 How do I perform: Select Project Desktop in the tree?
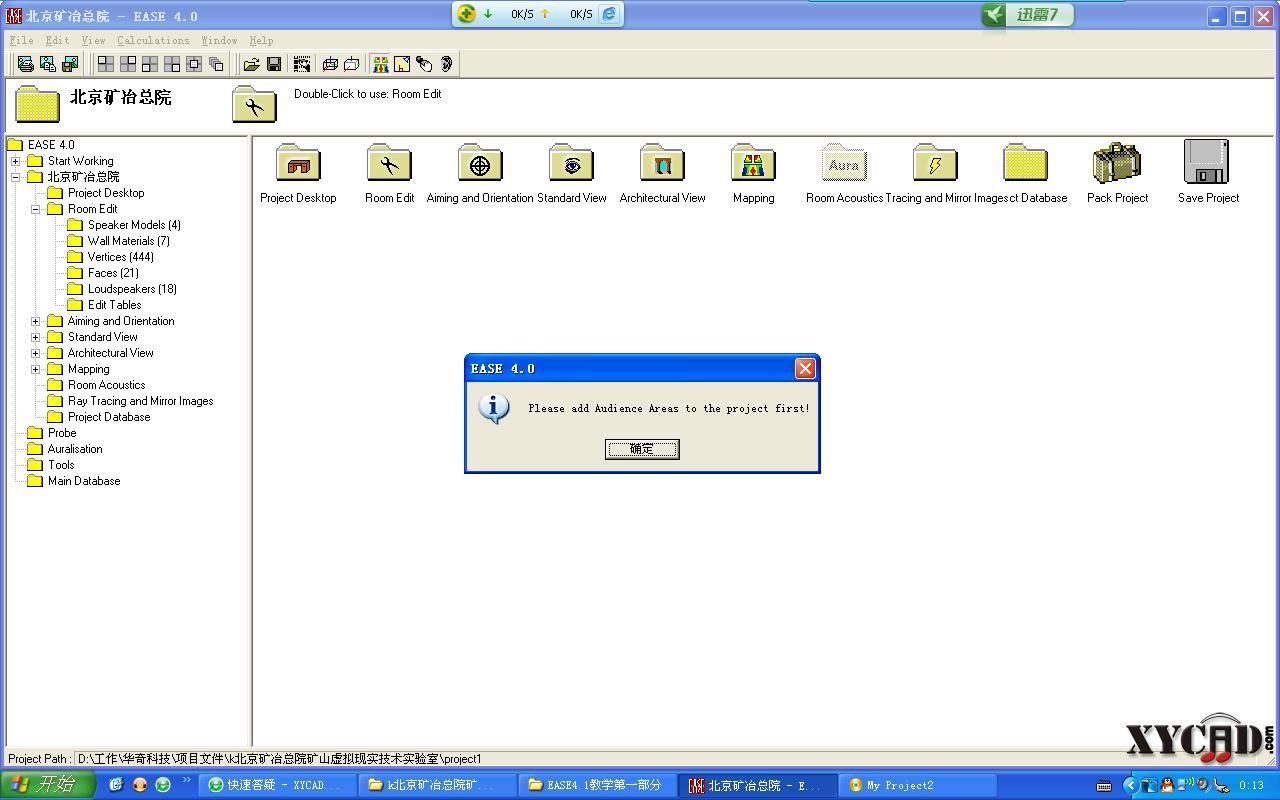coord(106,193)
